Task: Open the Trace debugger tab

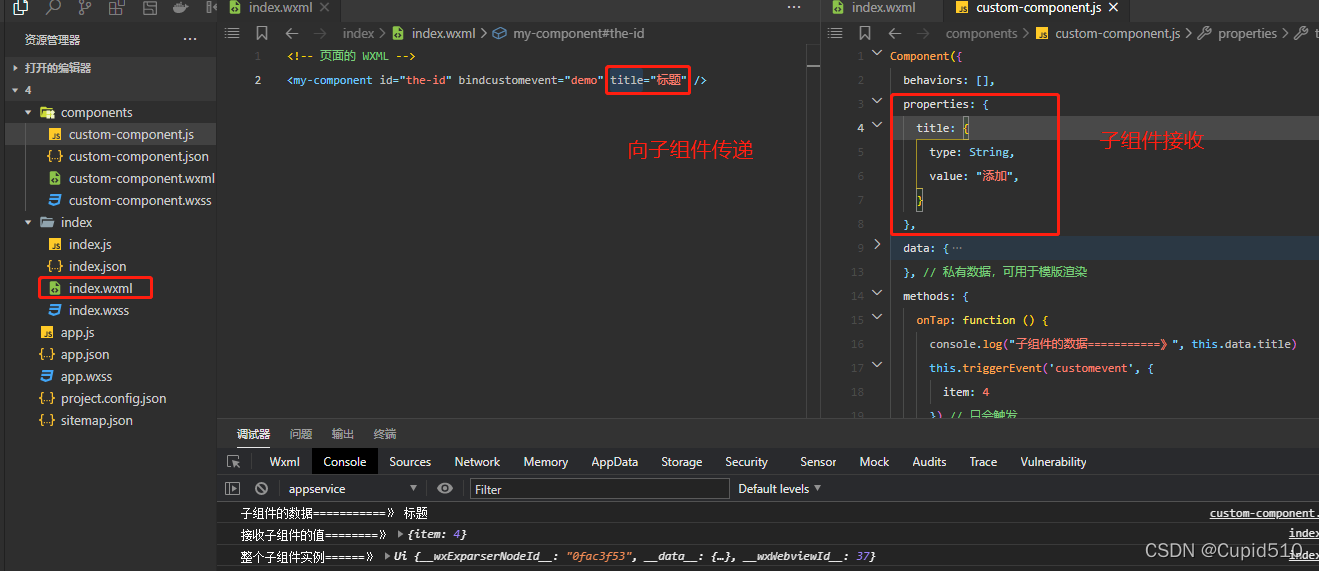Action: (x=983, y=462)
